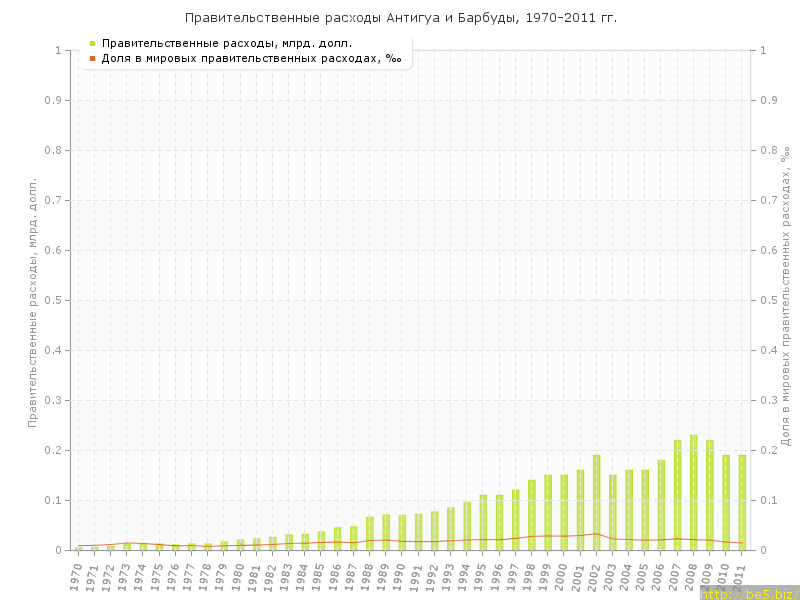Click the left vertical axis title text
This screenshot has width=800, height=600.
click(32, 302)
